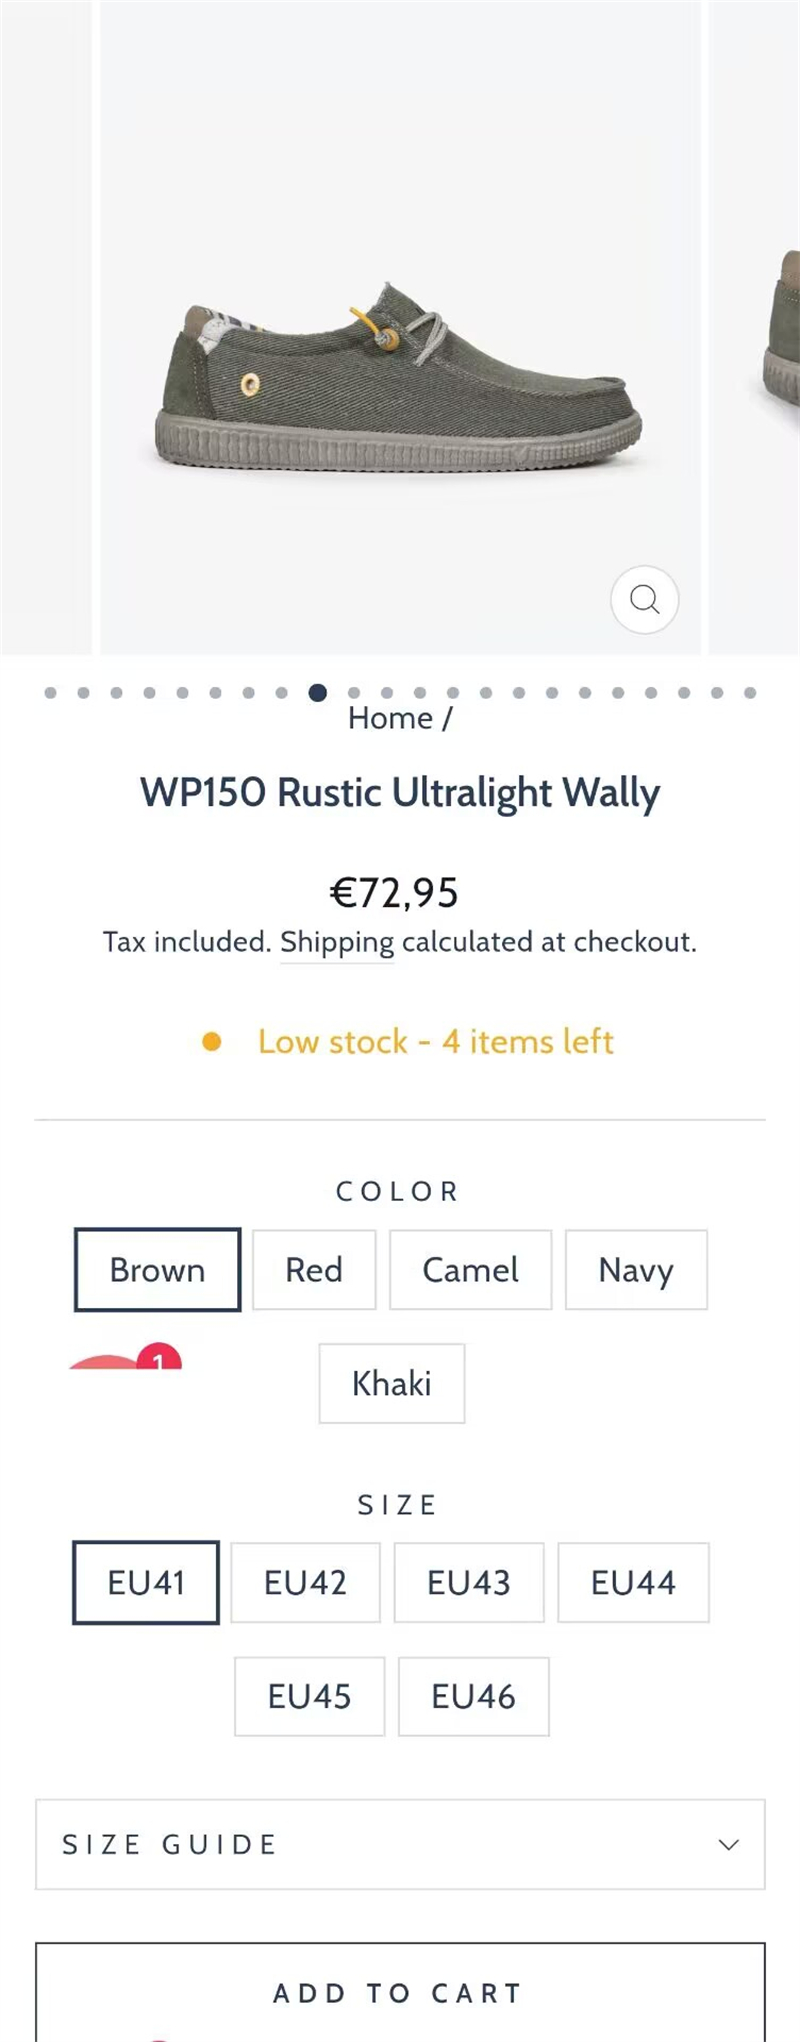Choose size EU45

(x=309, y=1697)
